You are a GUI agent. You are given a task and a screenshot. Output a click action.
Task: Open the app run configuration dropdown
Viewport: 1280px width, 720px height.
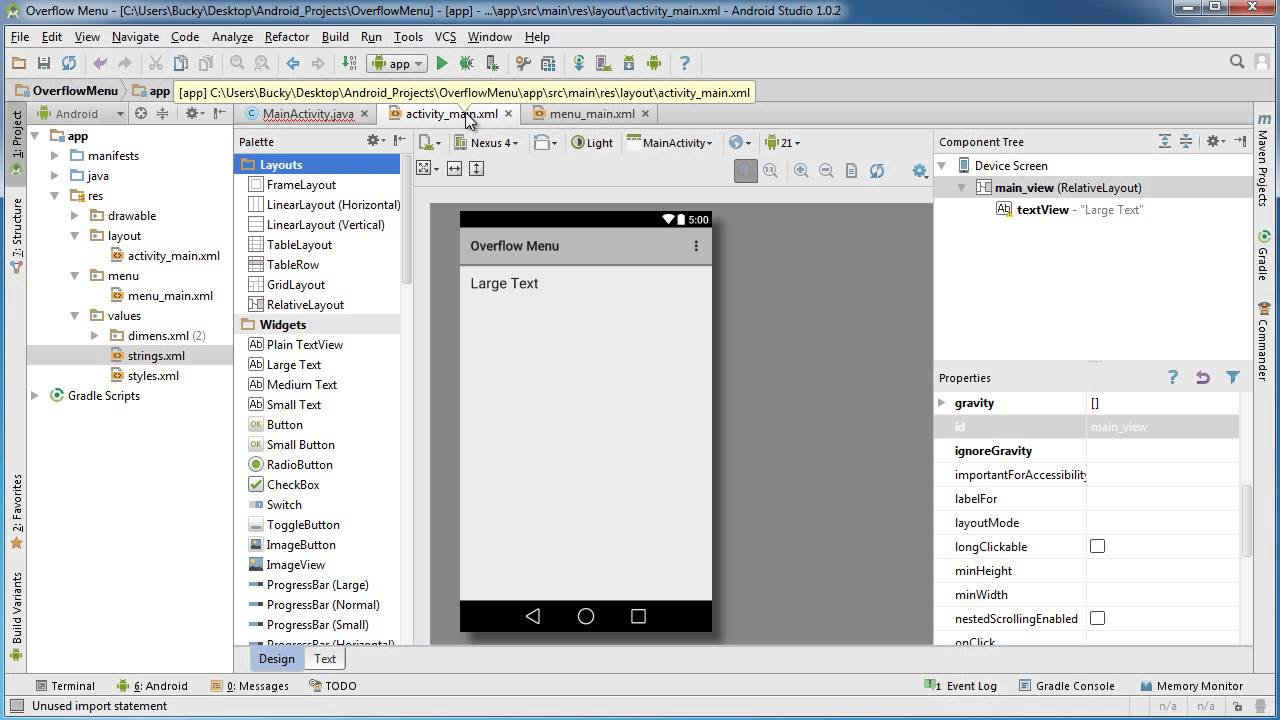[x=398, y=63]
